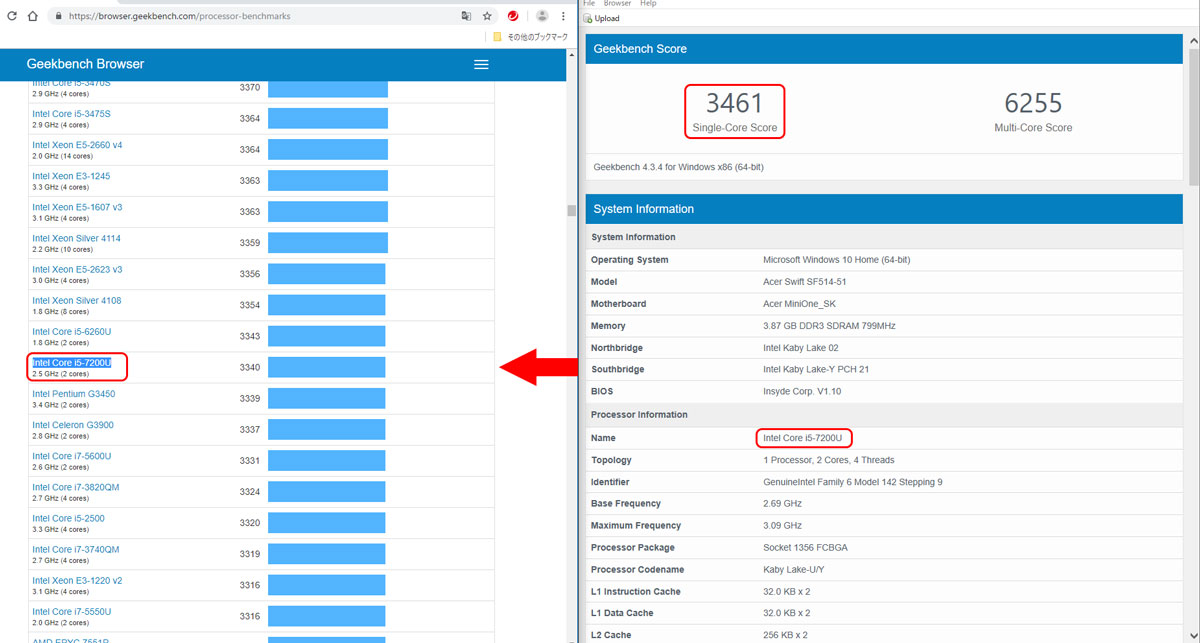Click the blue score bar for Celeron G3900
Viewport: 1200px width, 643px height.
coord(328,430)
